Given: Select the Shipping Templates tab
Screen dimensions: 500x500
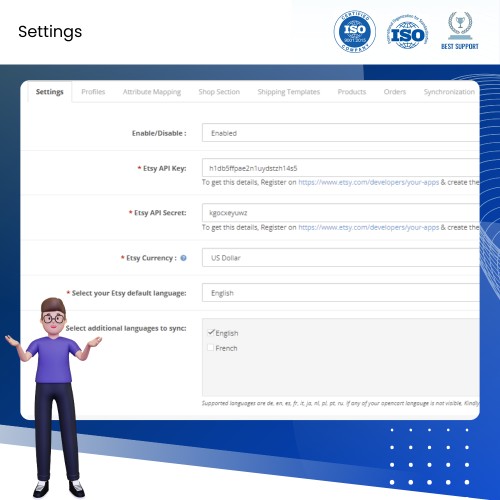Looking at the screenshot, I should 289,92.
